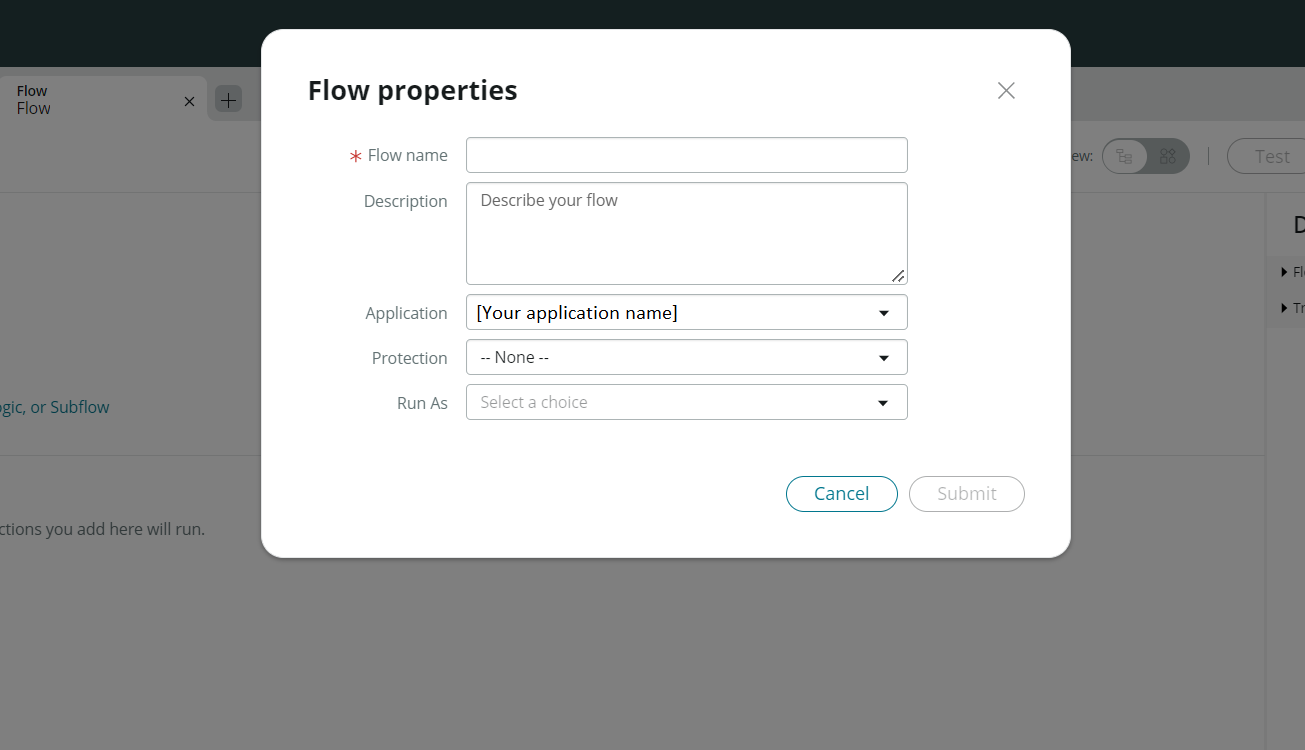Image resolution: width=1305 pixels, height=750 pixels.
Task: Click the Run As dropdown arrow
Action: [x=883, y=402]
